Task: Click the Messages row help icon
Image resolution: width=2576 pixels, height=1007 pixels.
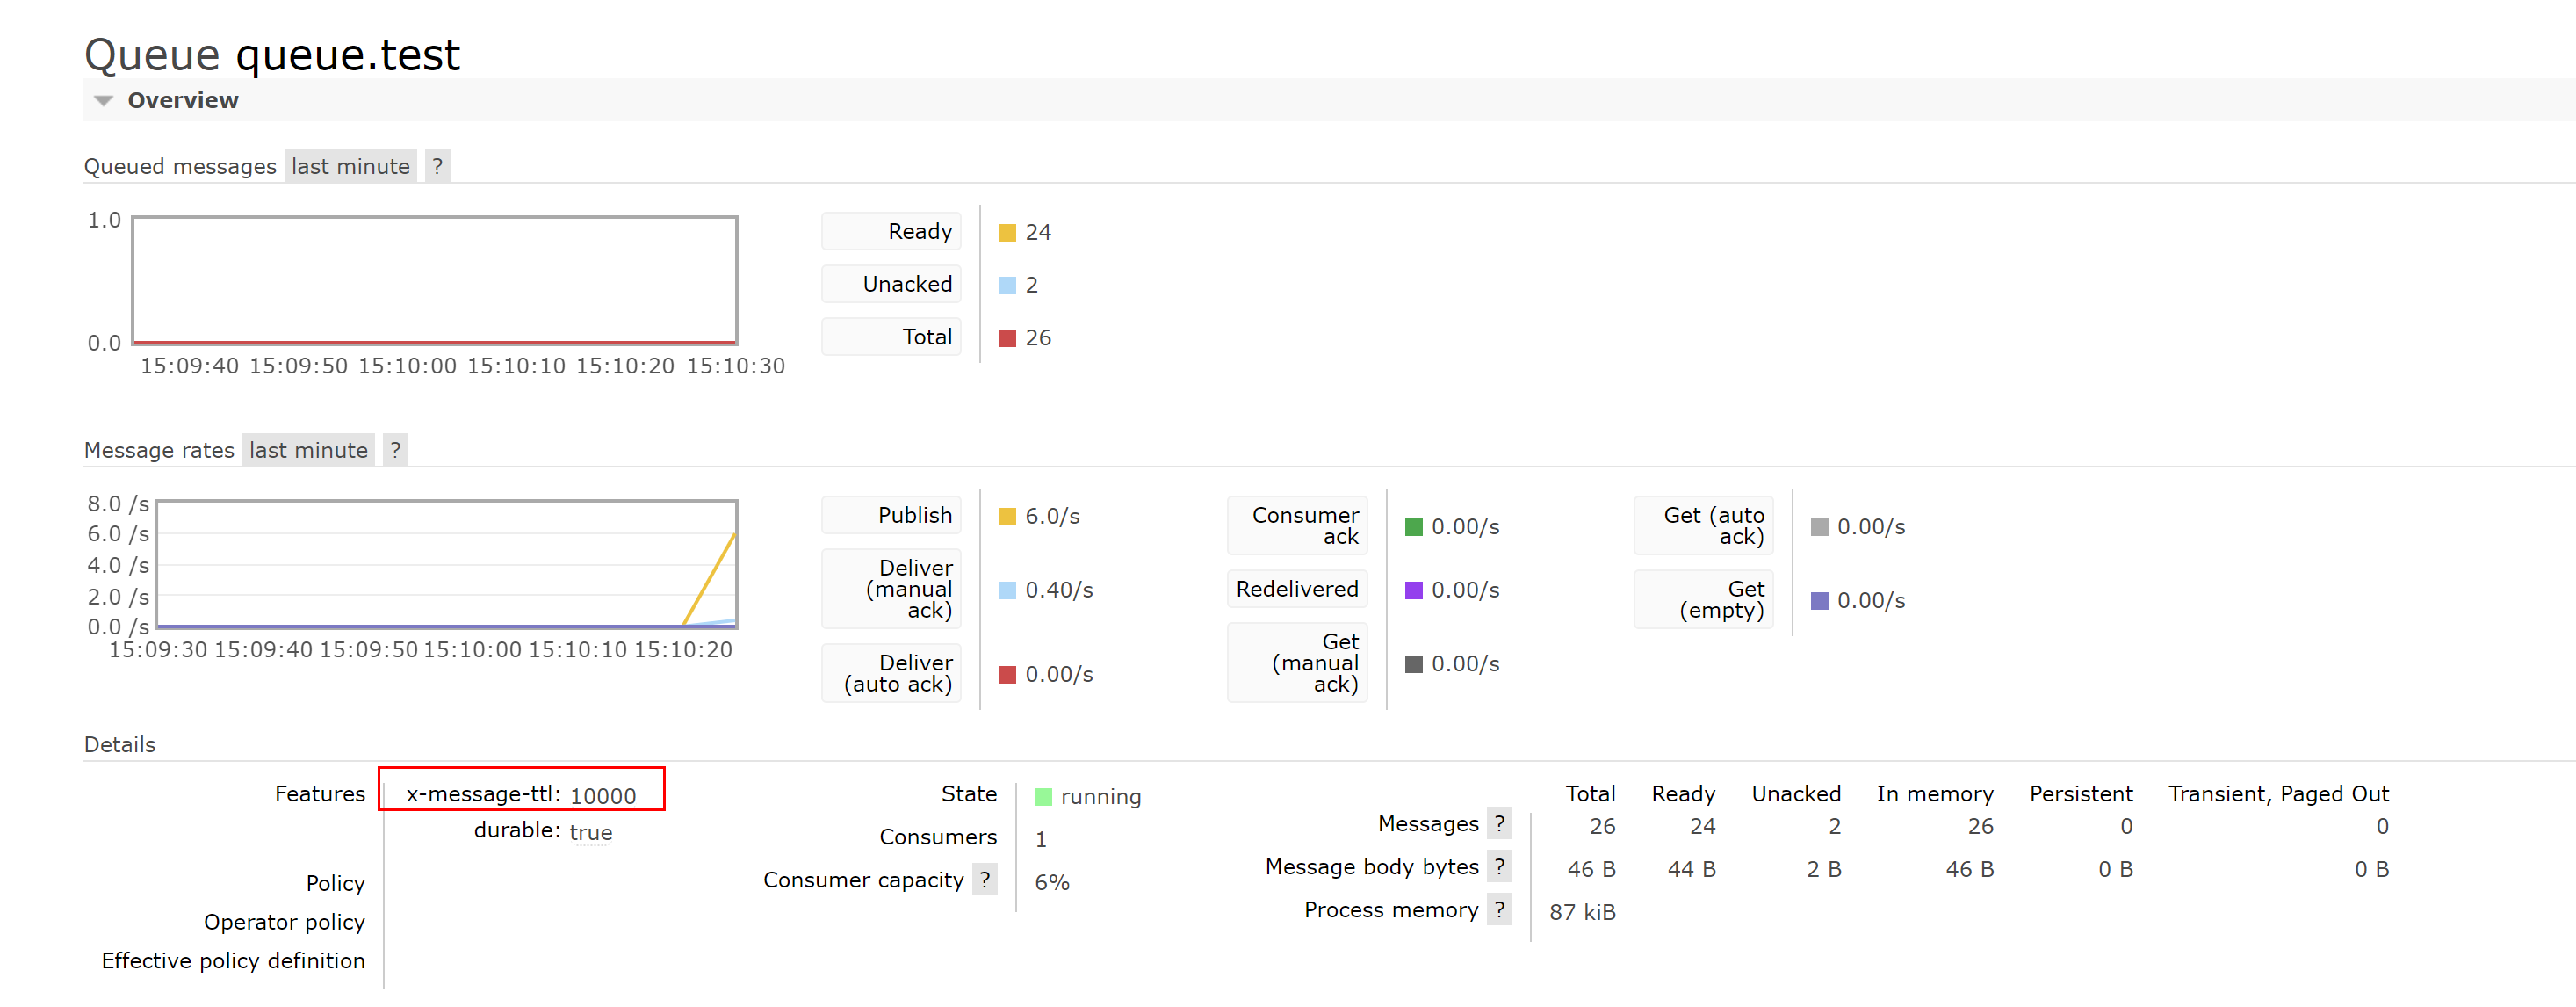Action: [1499, 823]
